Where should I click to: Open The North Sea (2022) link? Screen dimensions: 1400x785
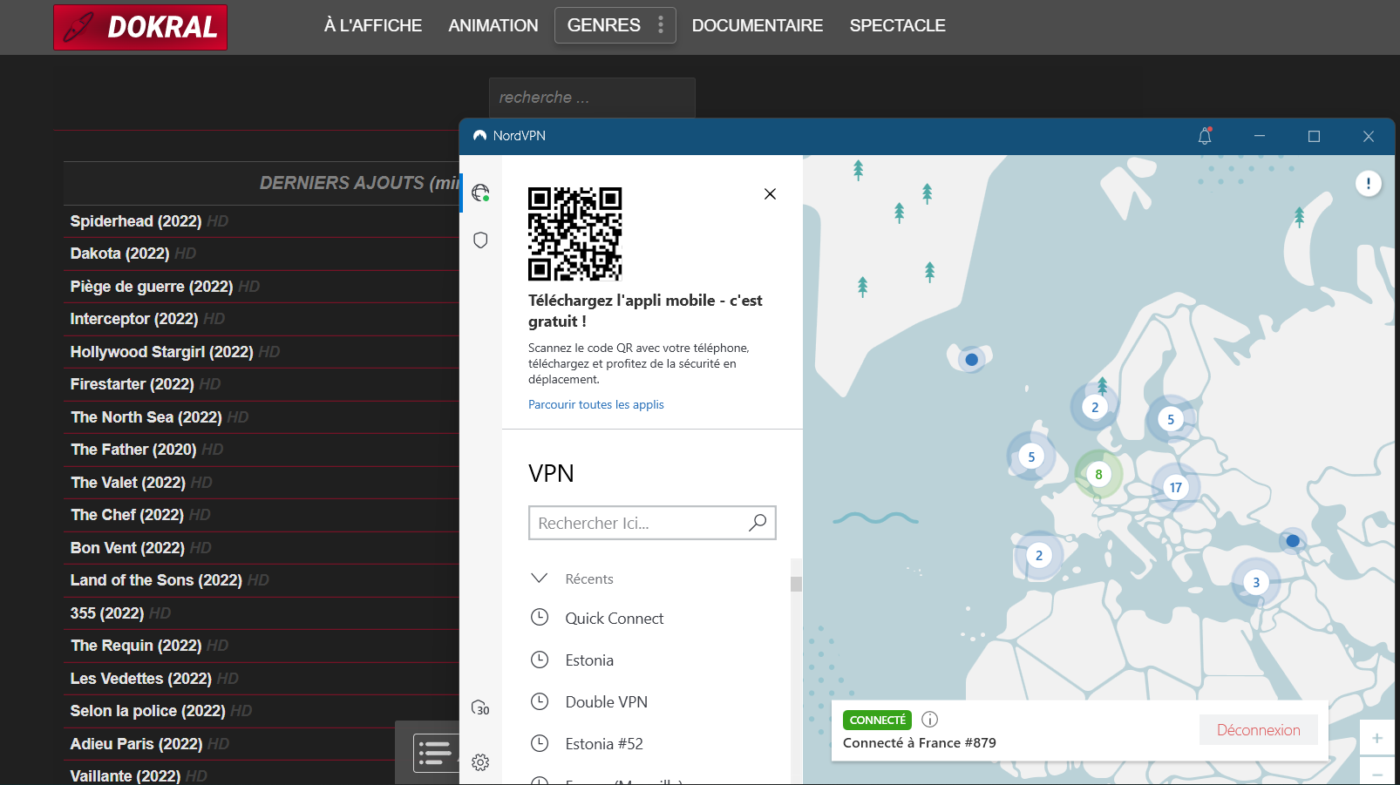click(x=146, y=417)
